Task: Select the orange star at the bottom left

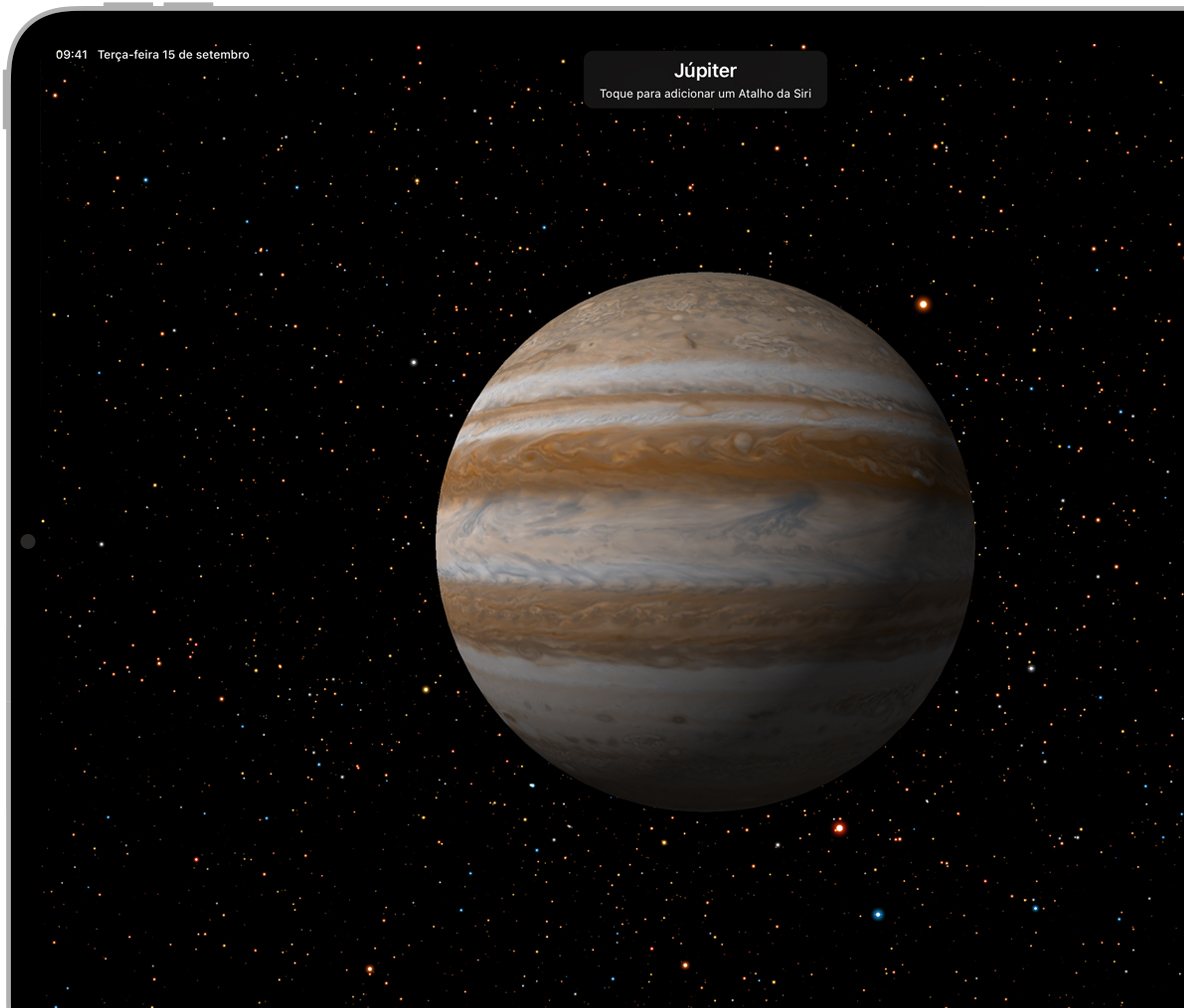Action: click(x=369, y=969)
